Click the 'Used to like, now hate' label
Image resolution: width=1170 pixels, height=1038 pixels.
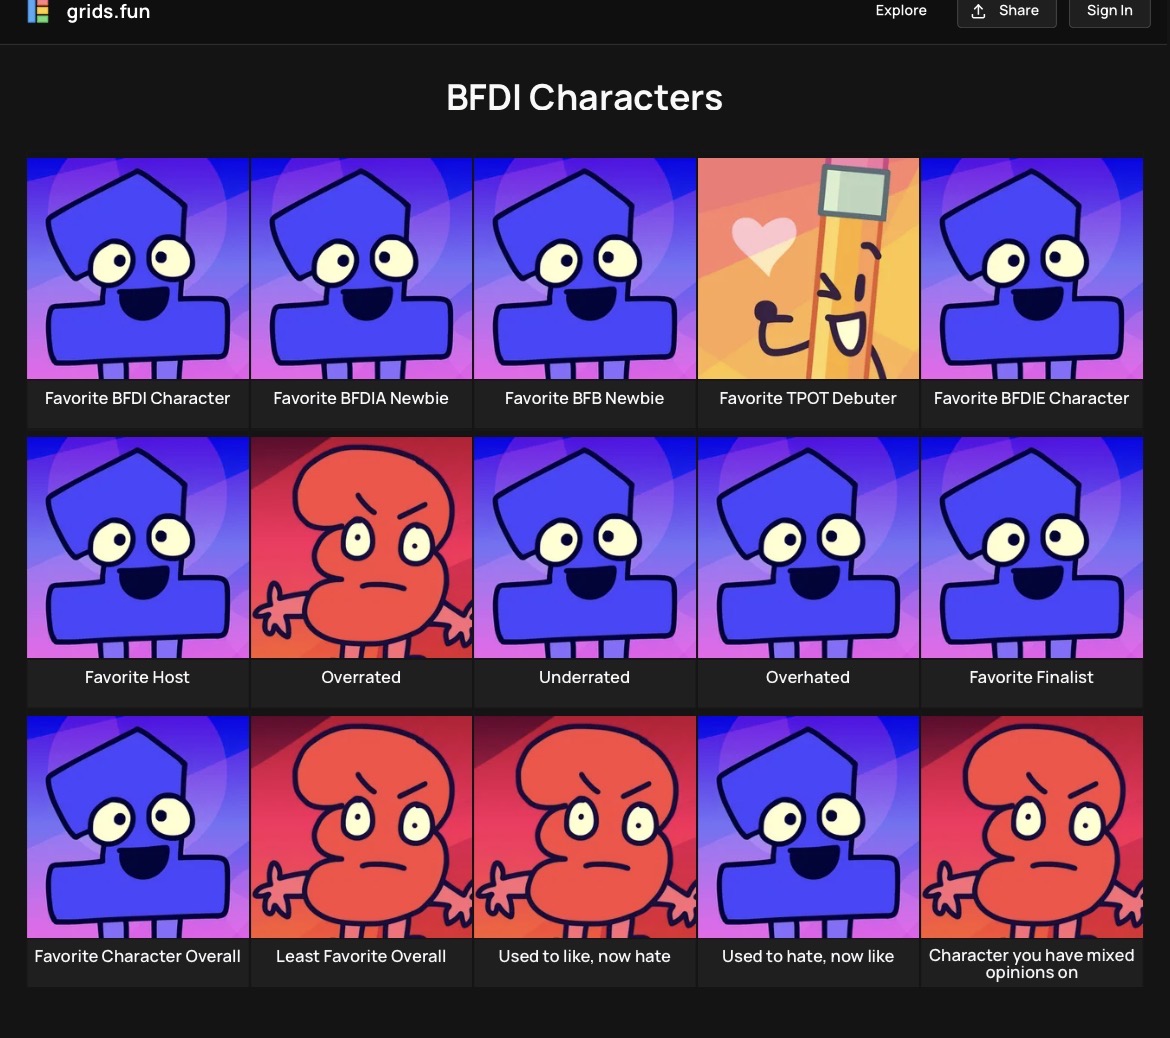tap(584, 957)
